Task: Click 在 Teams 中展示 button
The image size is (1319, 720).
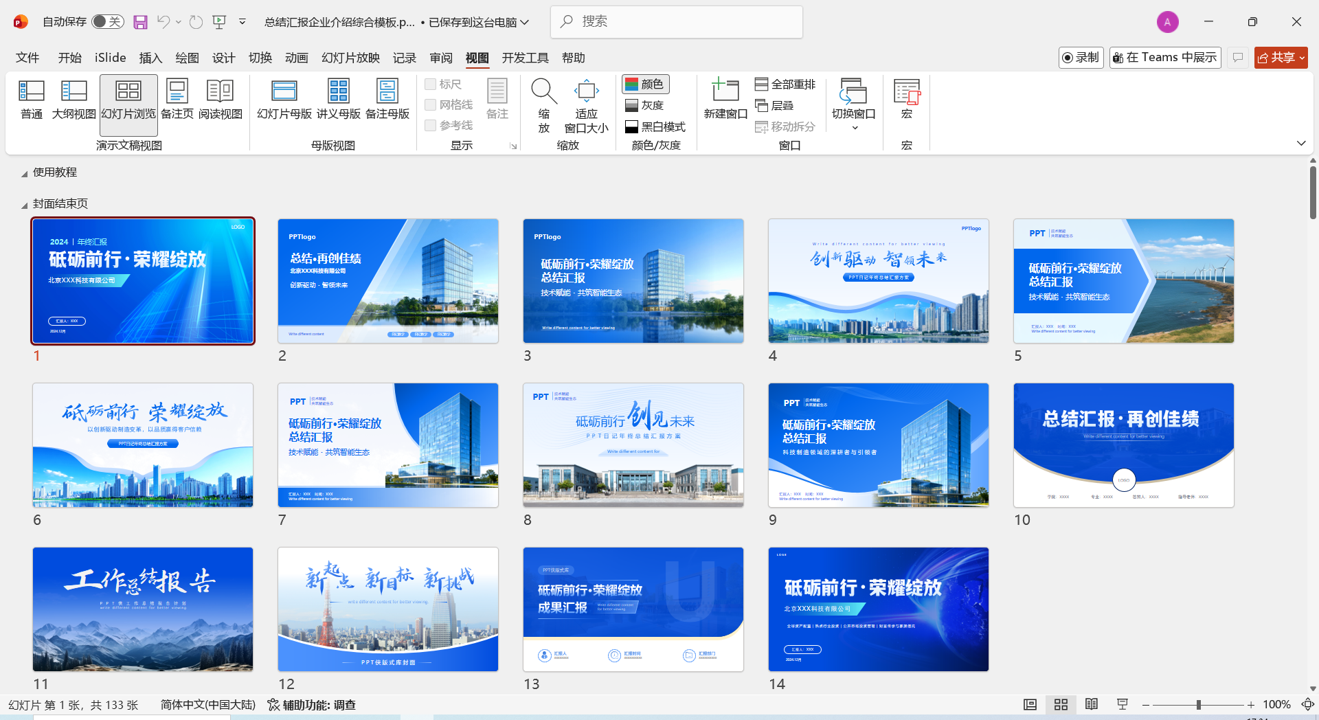Action: [1165, 58]
